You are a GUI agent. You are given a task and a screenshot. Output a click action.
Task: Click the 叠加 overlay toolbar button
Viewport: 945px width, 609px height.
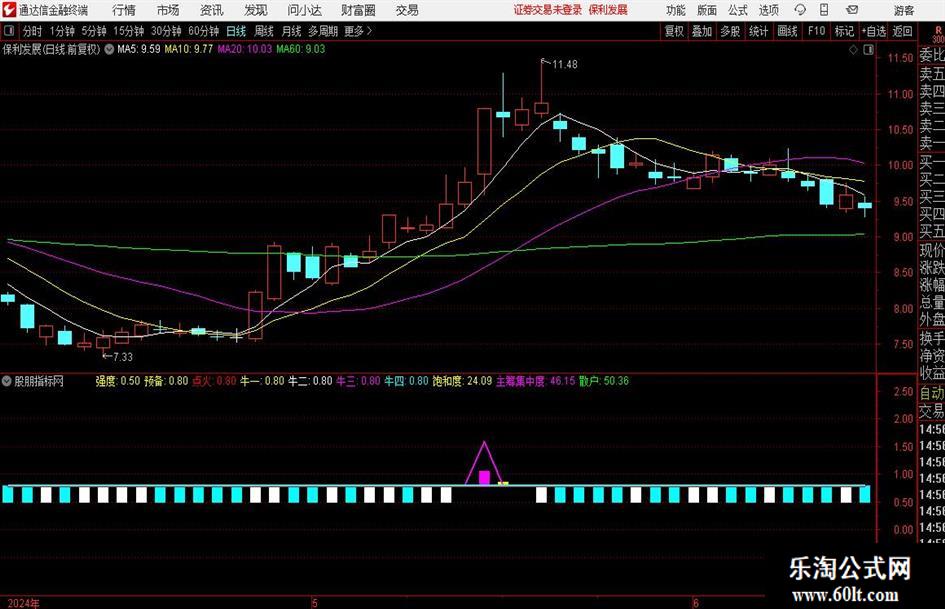[x=702, y=31]
